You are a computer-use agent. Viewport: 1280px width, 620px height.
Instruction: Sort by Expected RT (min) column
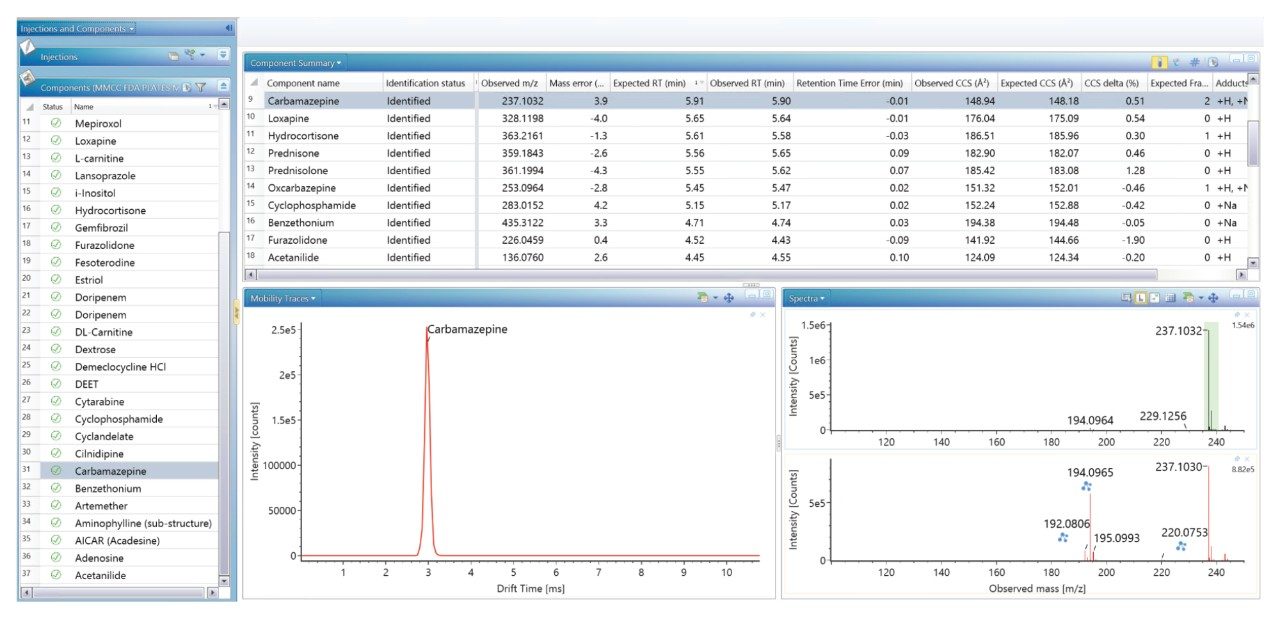[x=656, y=83]
